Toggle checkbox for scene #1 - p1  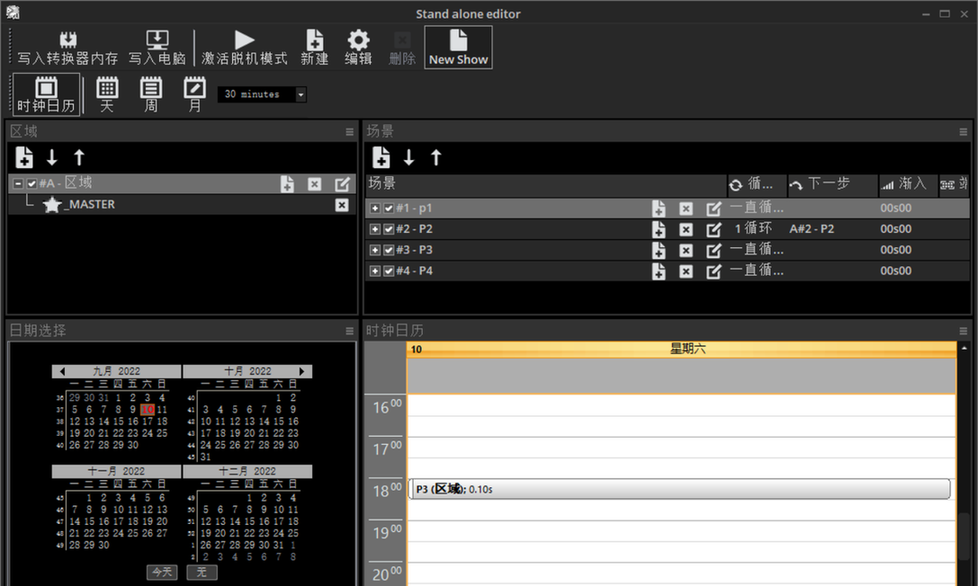point(389,208)
